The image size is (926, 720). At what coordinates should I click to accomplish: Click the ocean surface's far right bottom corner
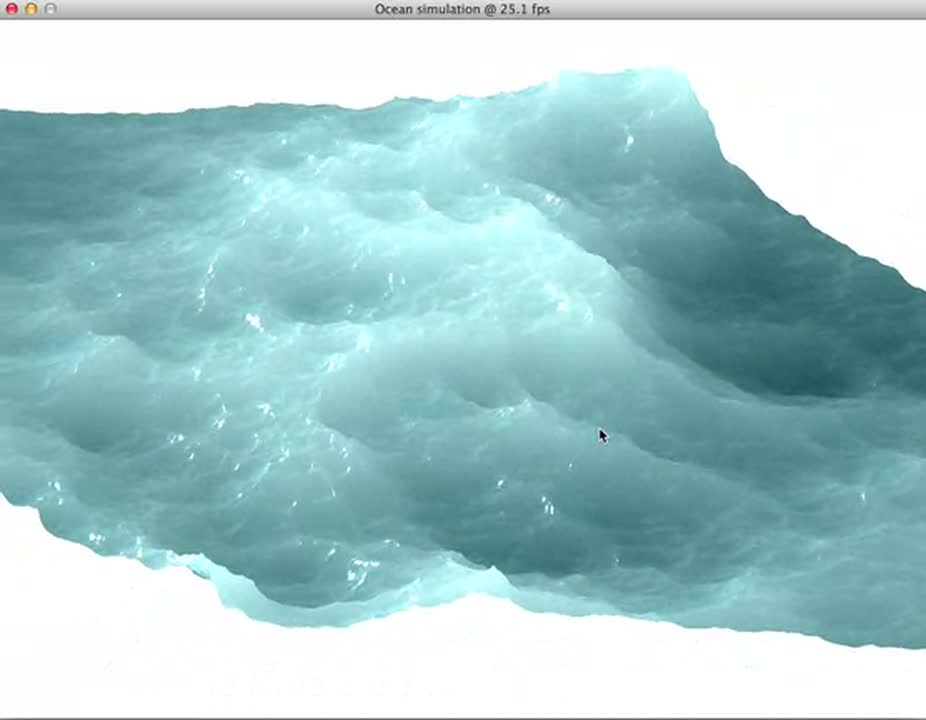tap(918, 643)
